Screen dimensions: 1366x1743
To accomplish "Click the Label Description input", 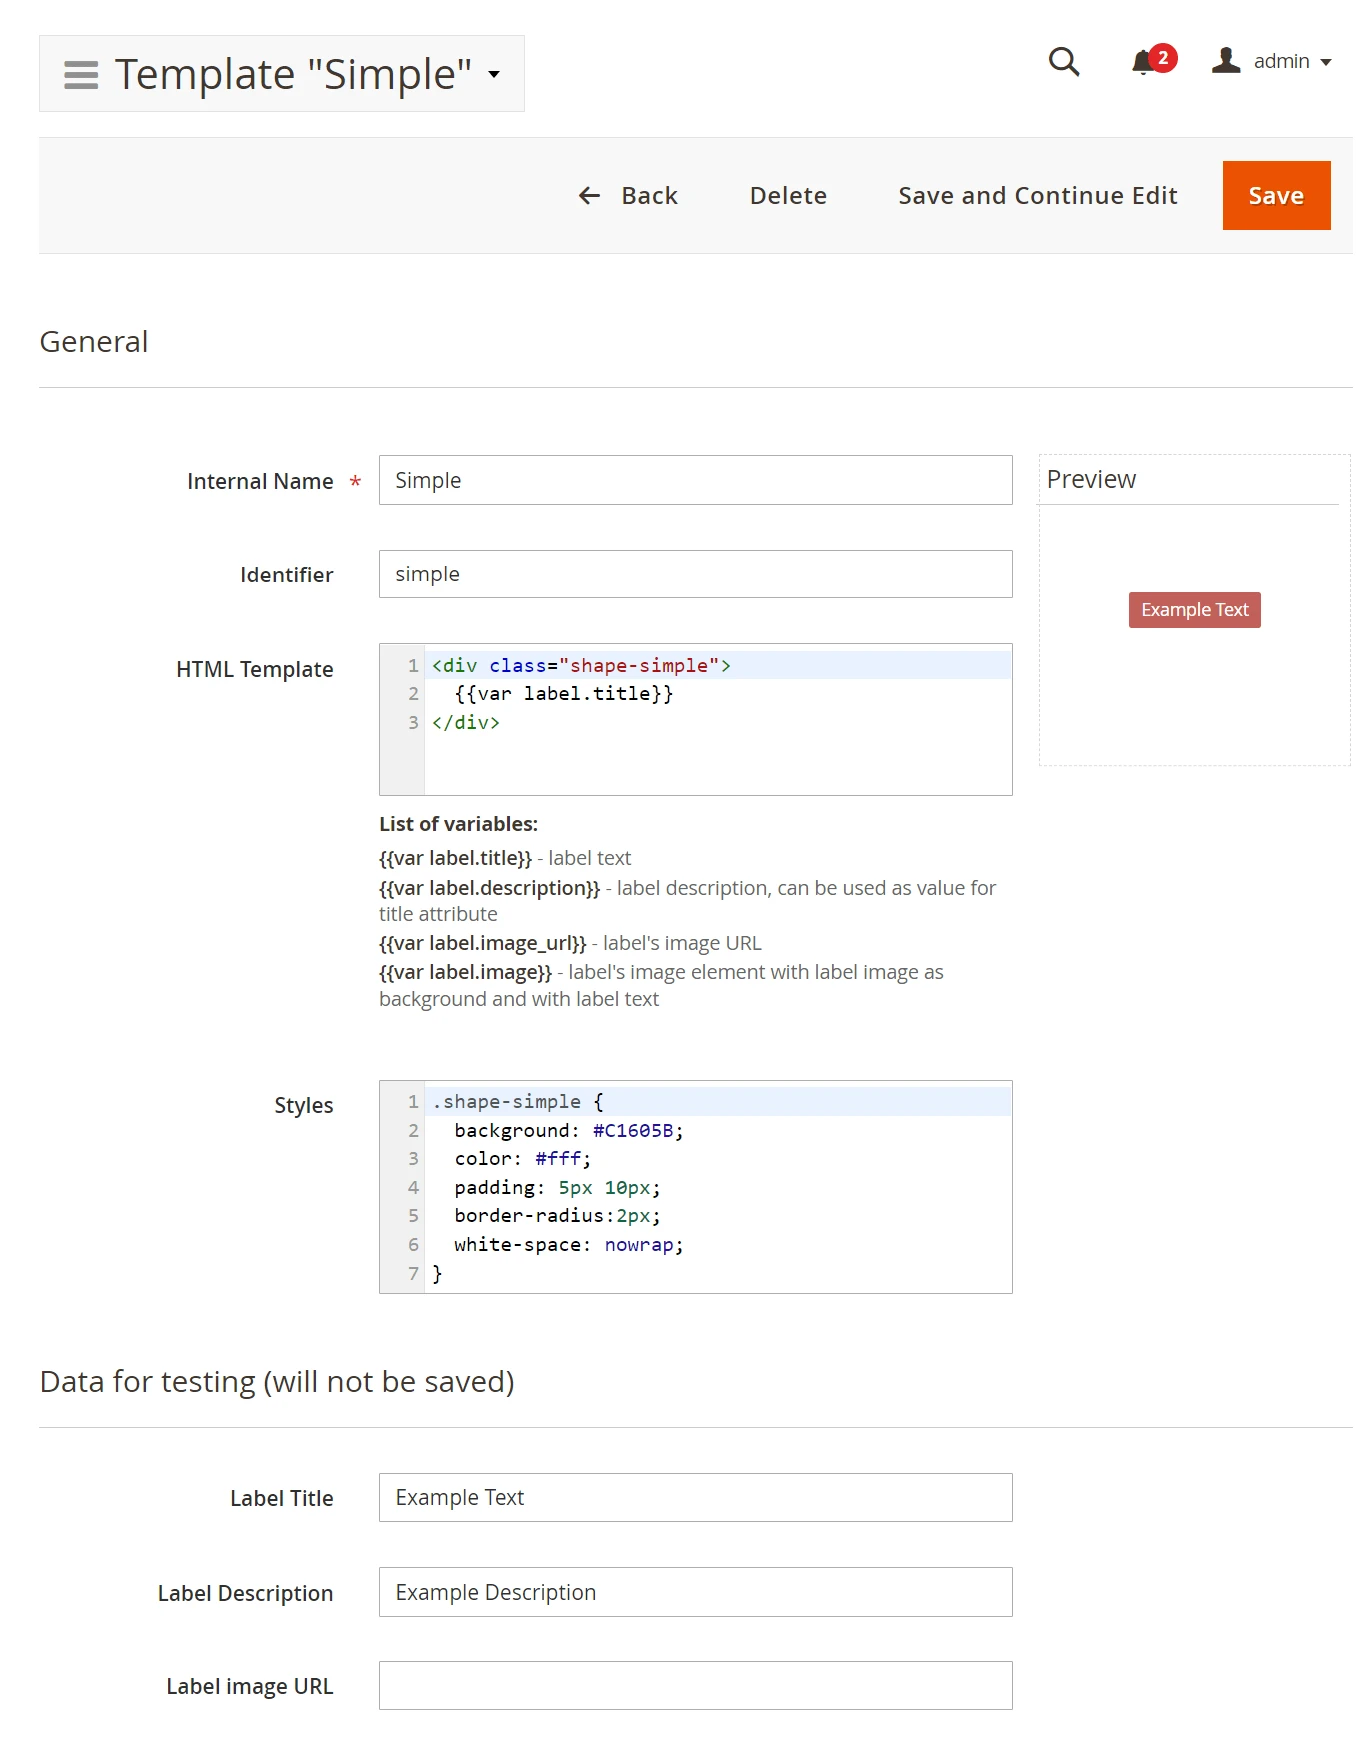I will (x=695, y=1593).
